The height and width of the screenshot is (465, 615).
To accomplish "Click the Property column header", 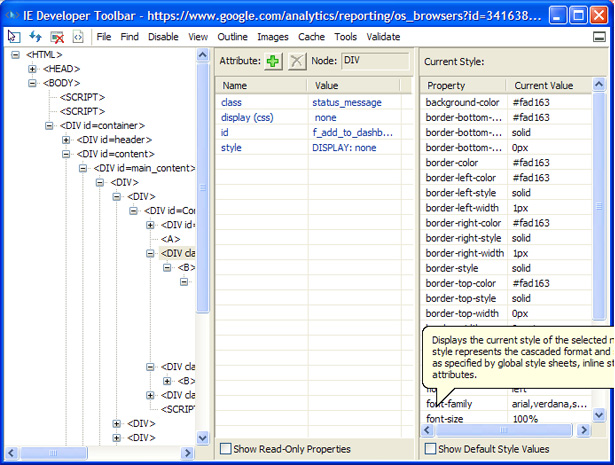I will pos(463,85).
